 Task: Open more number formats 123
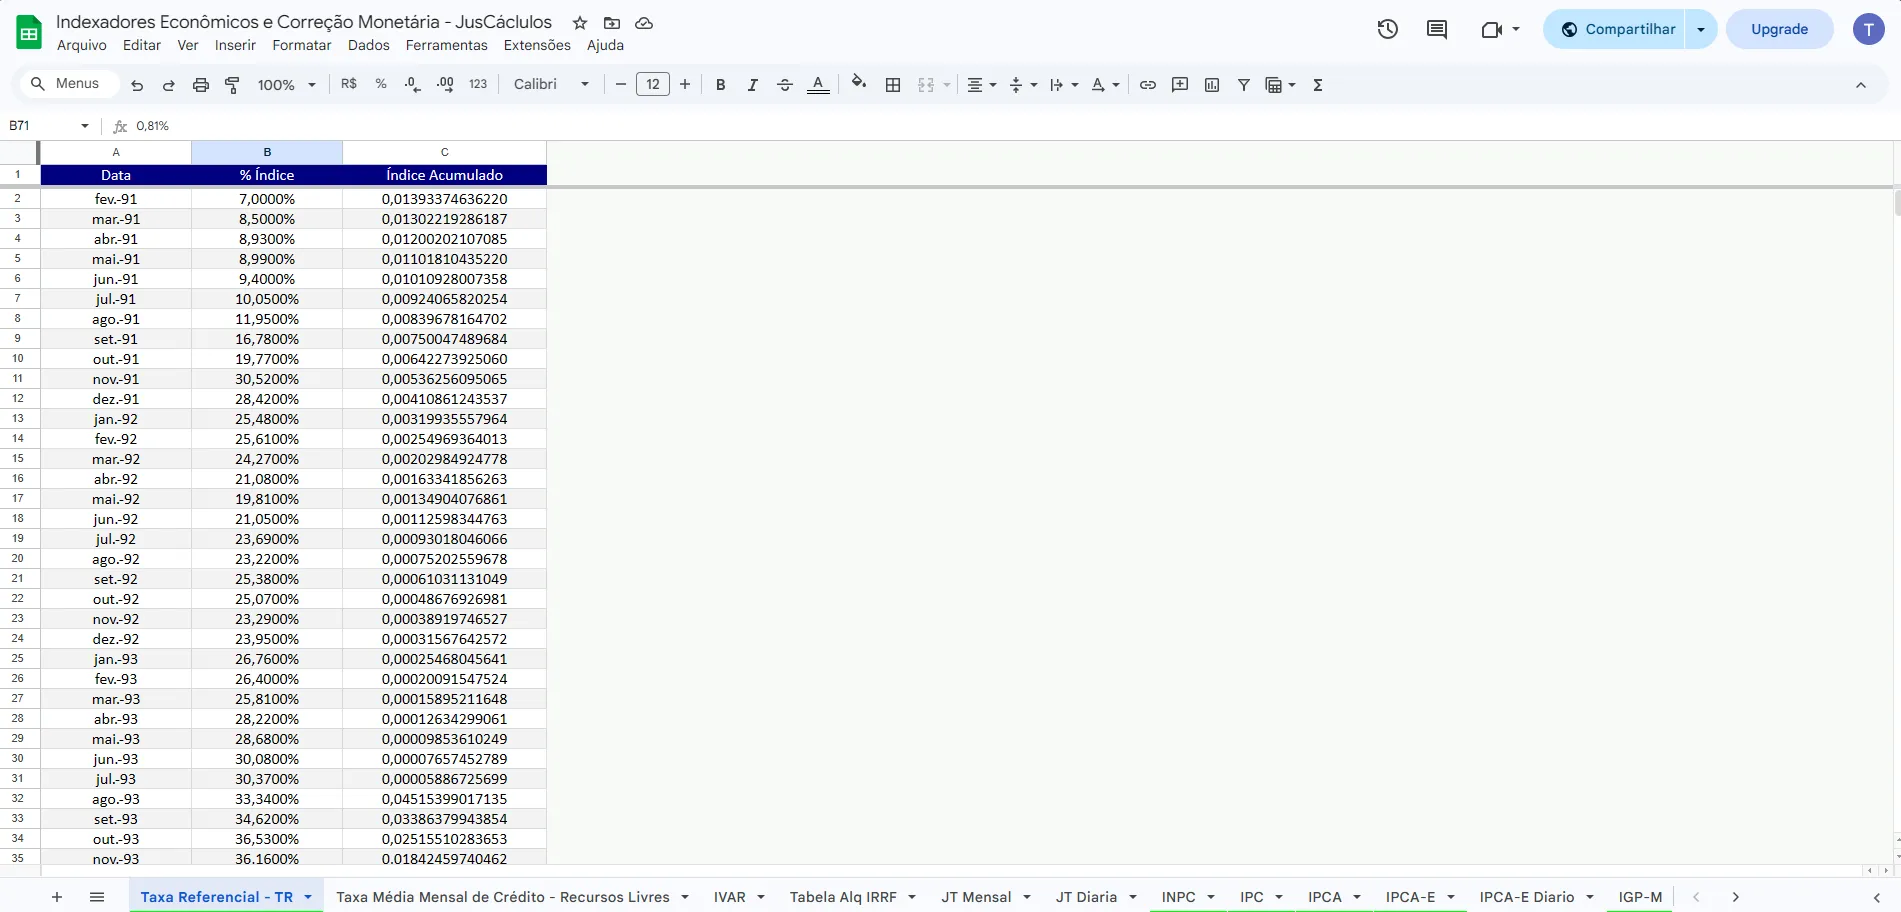coord(478,84)
